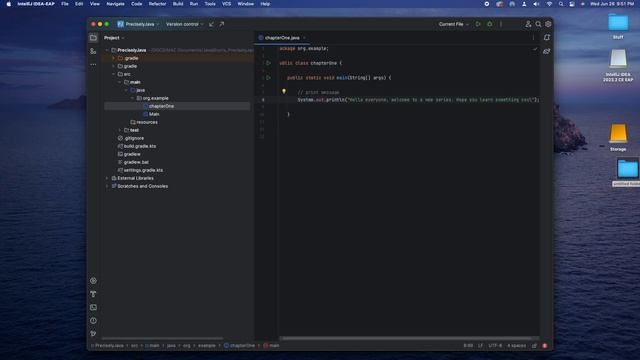Open Gradle tool window icon
This screenshot has width=640, height=360.
[x=547, y=51]
